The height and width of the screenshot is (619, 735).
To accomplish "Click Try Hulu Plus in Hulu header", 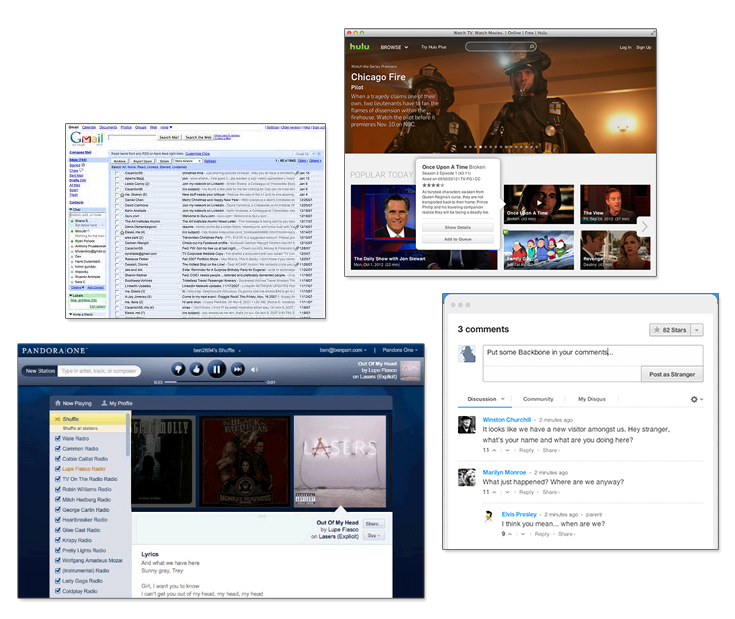I will click(434, 47).
